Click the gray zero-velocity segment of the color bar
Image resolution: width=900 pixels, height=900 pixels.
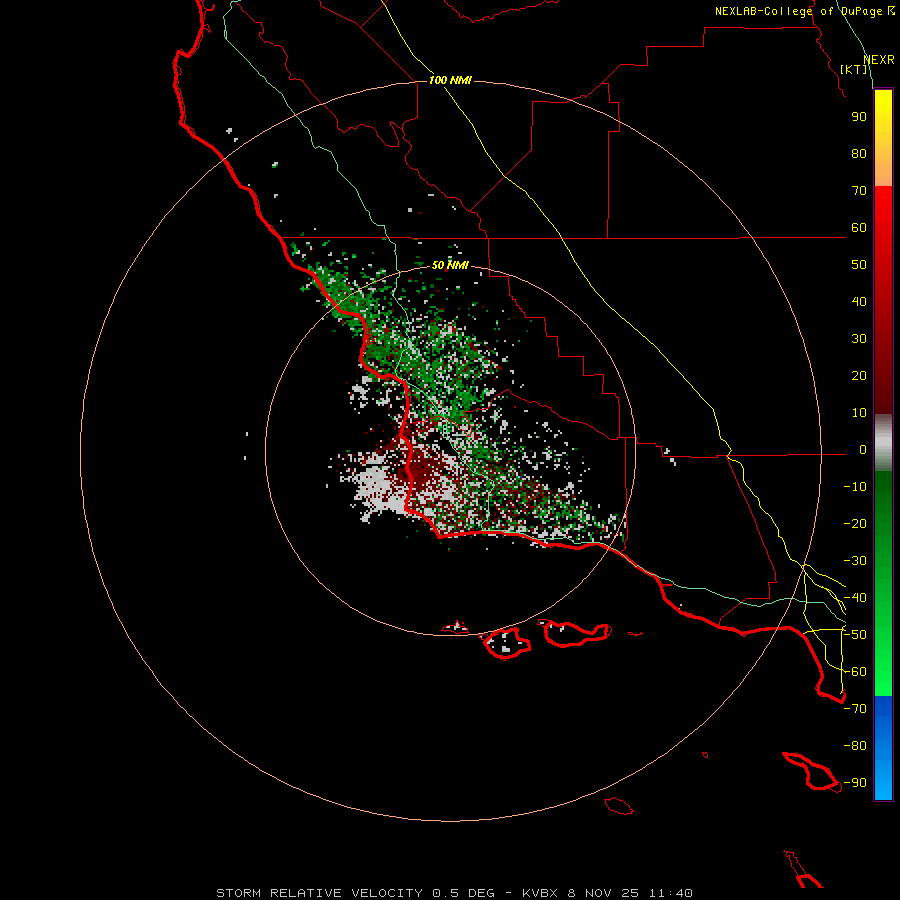coord(883,443)
